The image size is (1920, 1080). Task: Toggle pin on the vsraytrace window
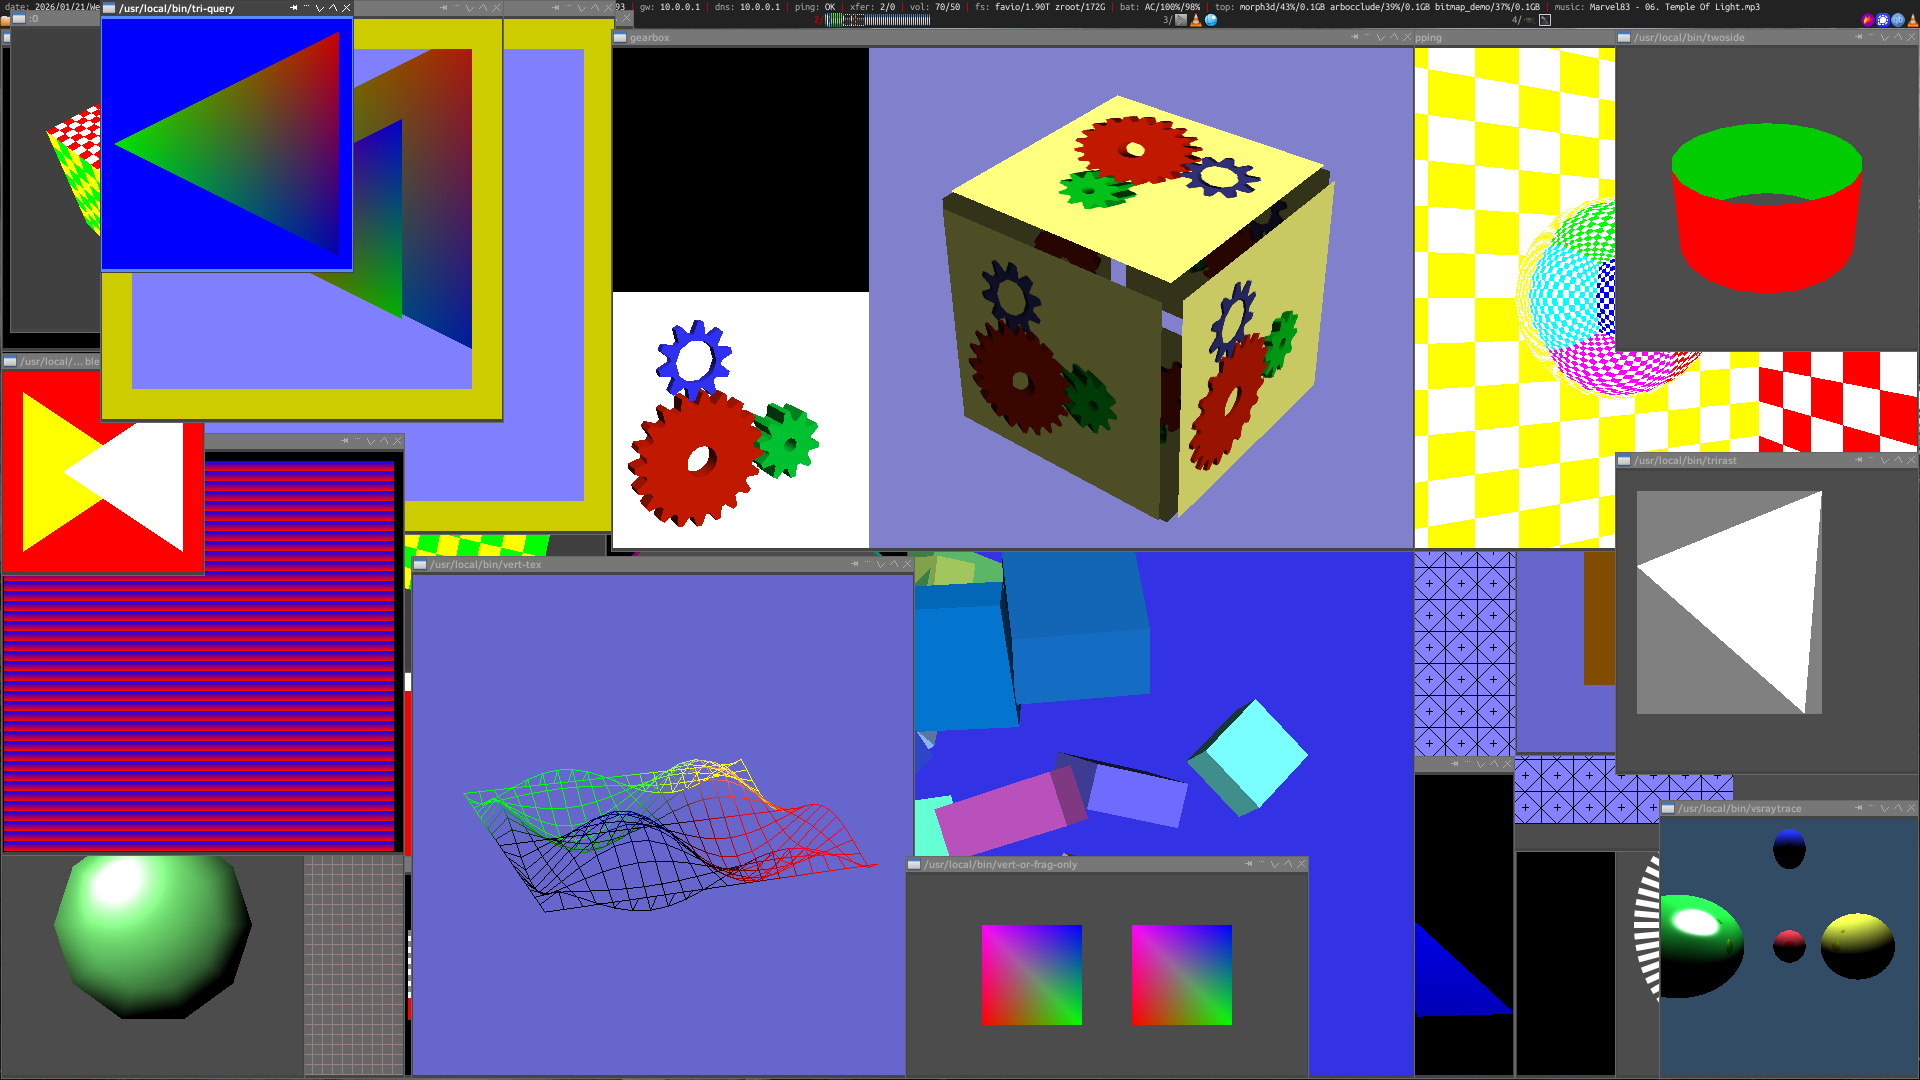1859,808
